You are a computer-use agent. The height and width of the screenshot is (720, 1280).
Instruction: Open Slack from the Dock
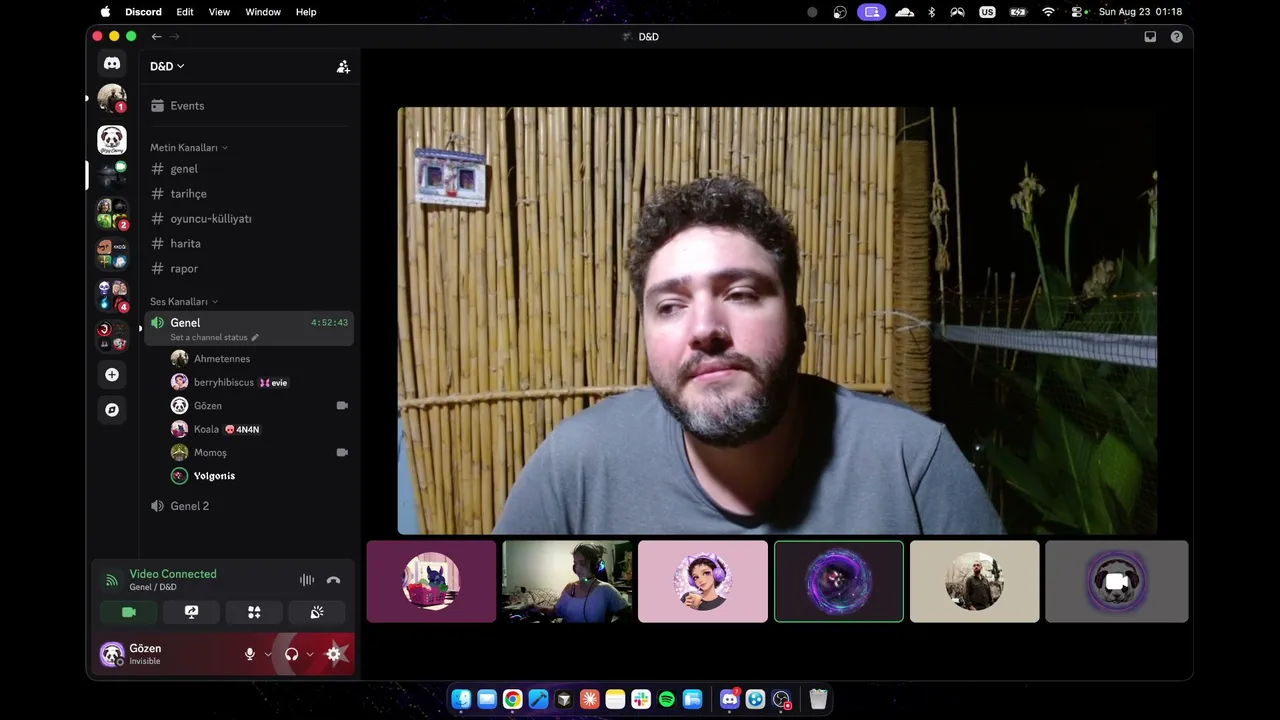(641, 700)
